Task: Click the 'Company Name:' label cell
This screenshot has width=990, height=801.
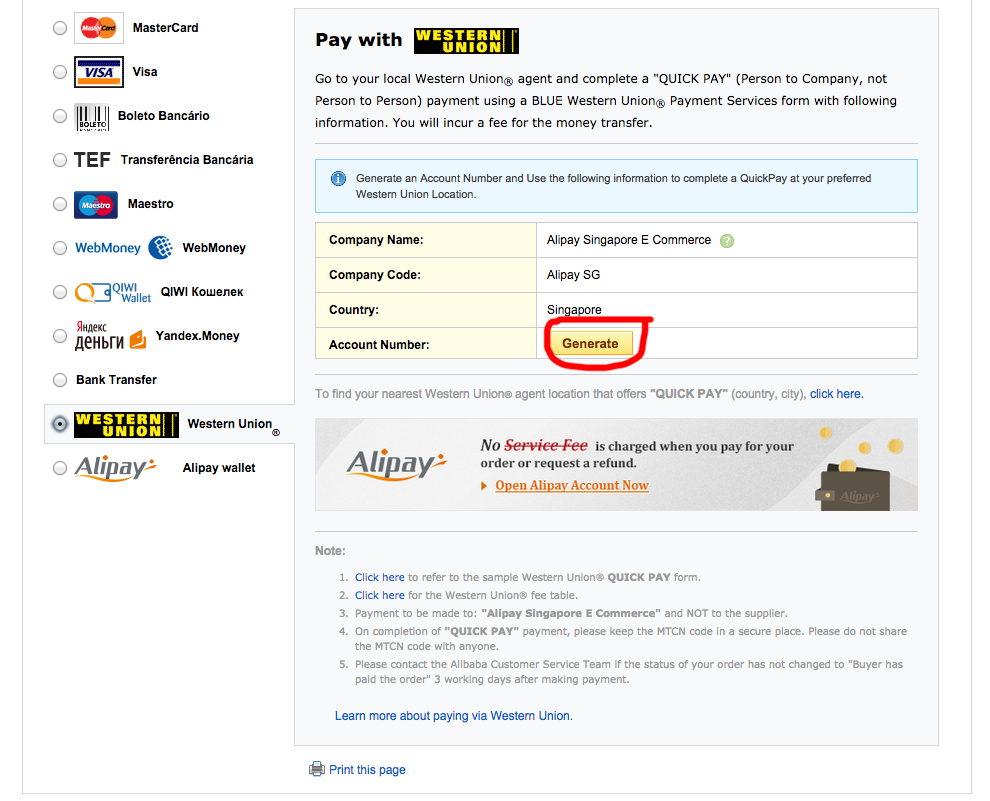Action: [426, 240]
